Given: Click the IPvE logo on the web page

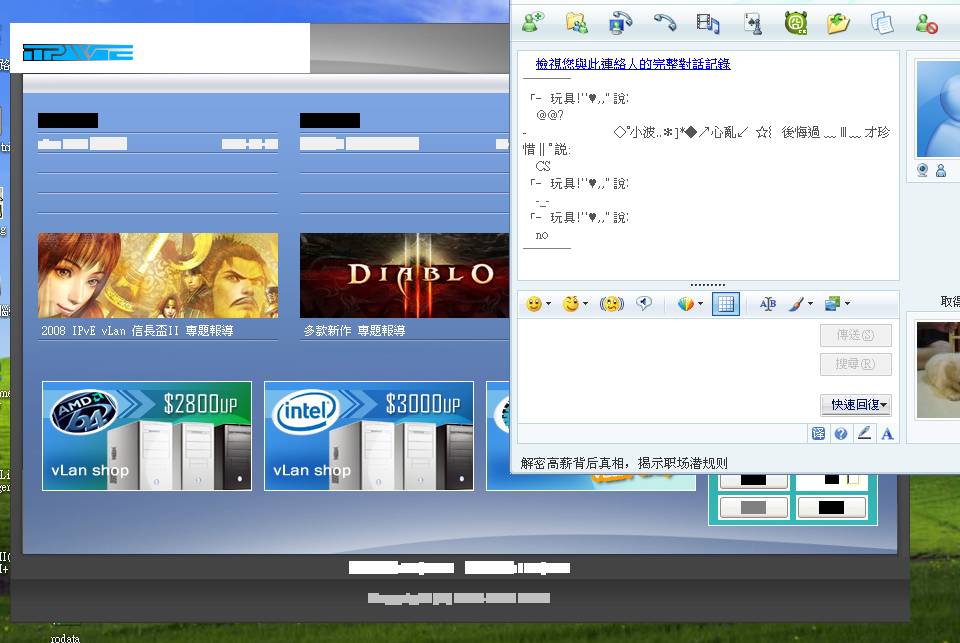Looking at the screenshot, I should point(78,53).
